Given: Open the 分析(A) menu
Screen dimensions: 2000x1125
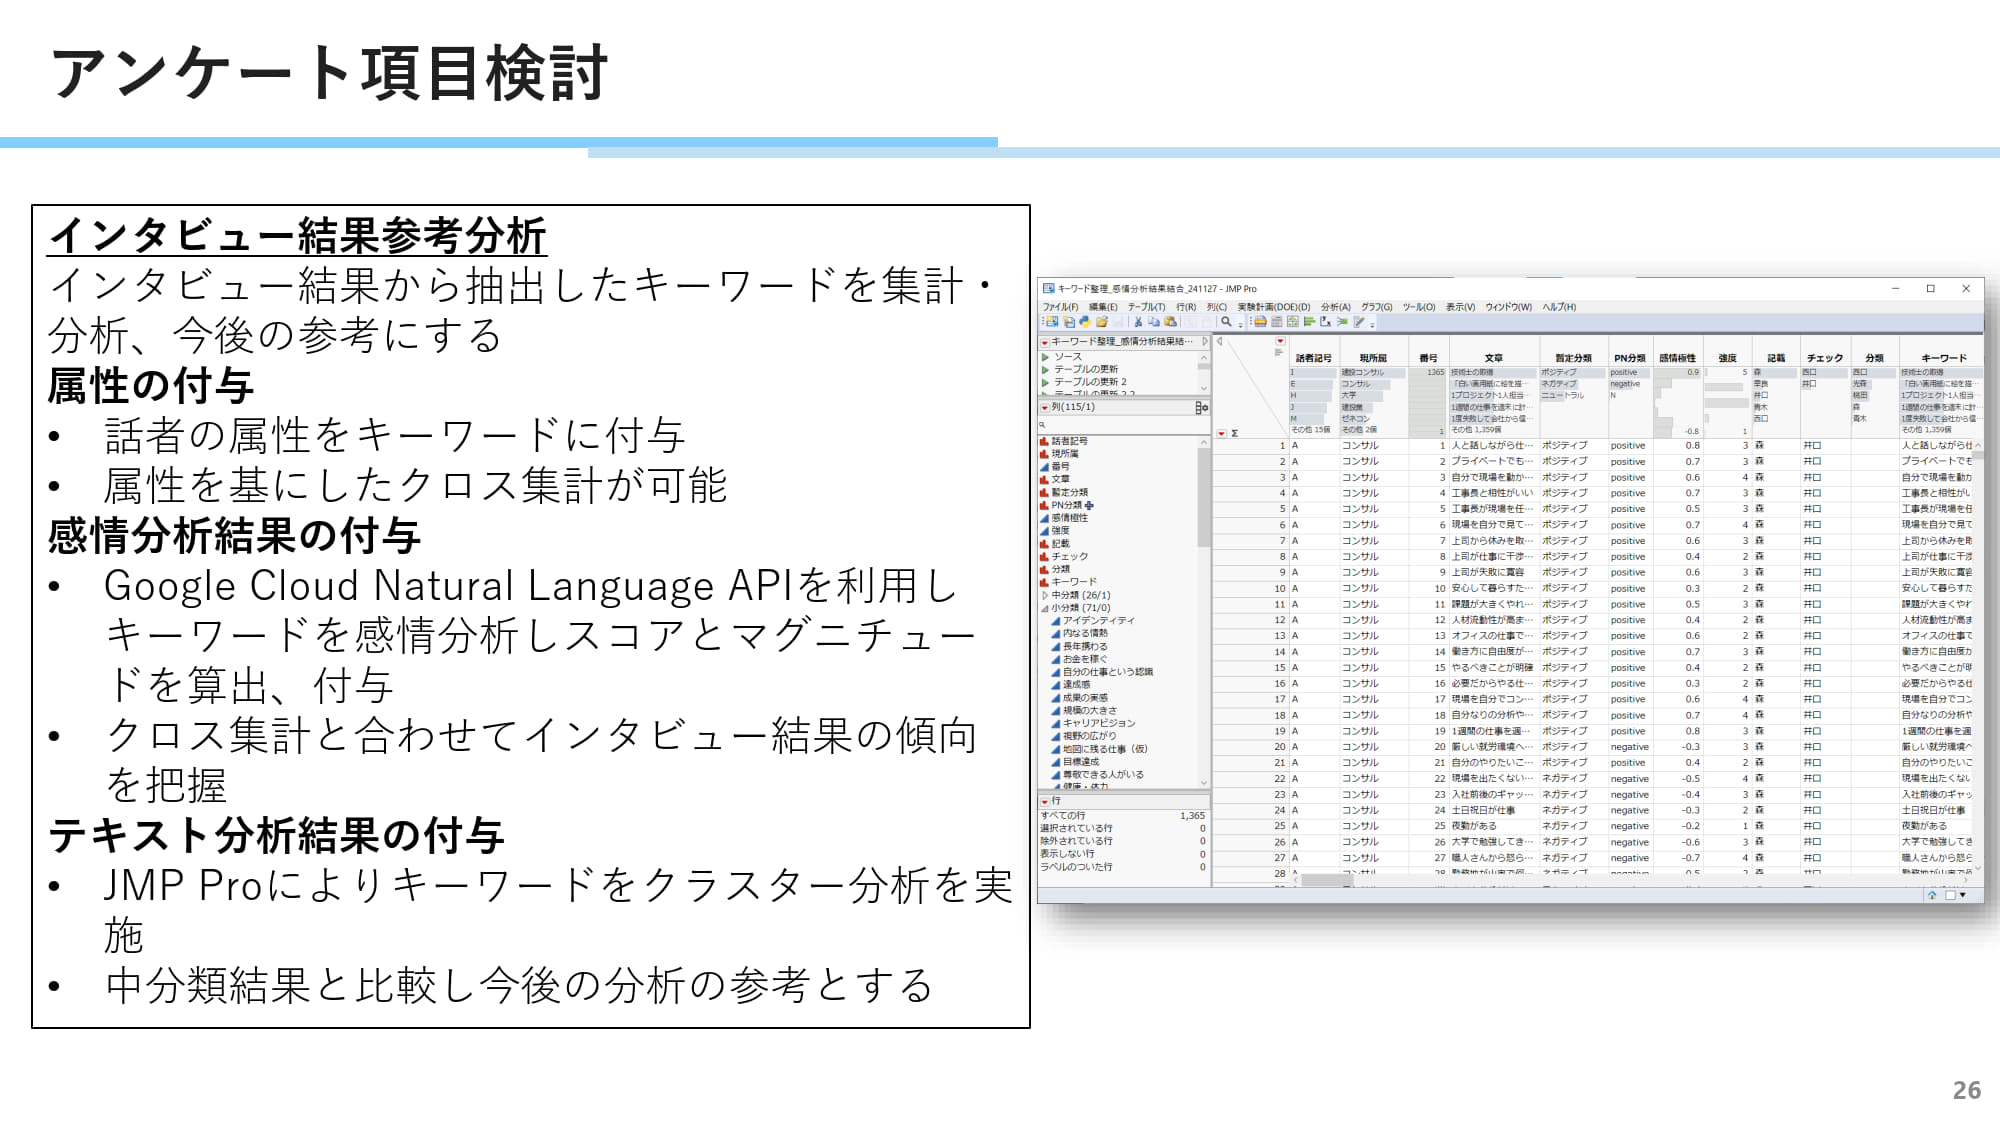Looking at the screenshot, I should (x=1335, y=307).
